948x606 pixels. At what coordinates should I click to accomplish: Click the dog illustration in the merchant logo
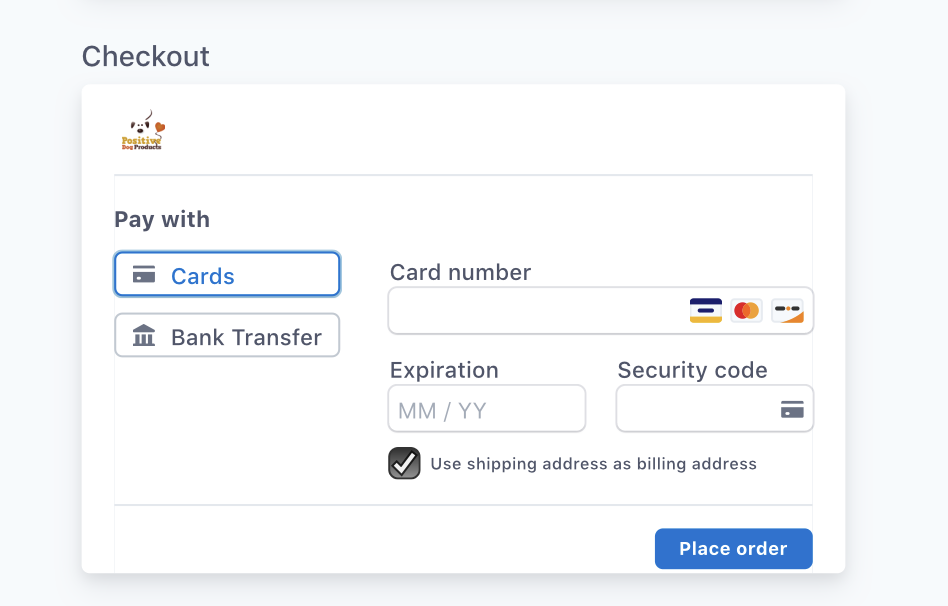(x=140, y=126)
